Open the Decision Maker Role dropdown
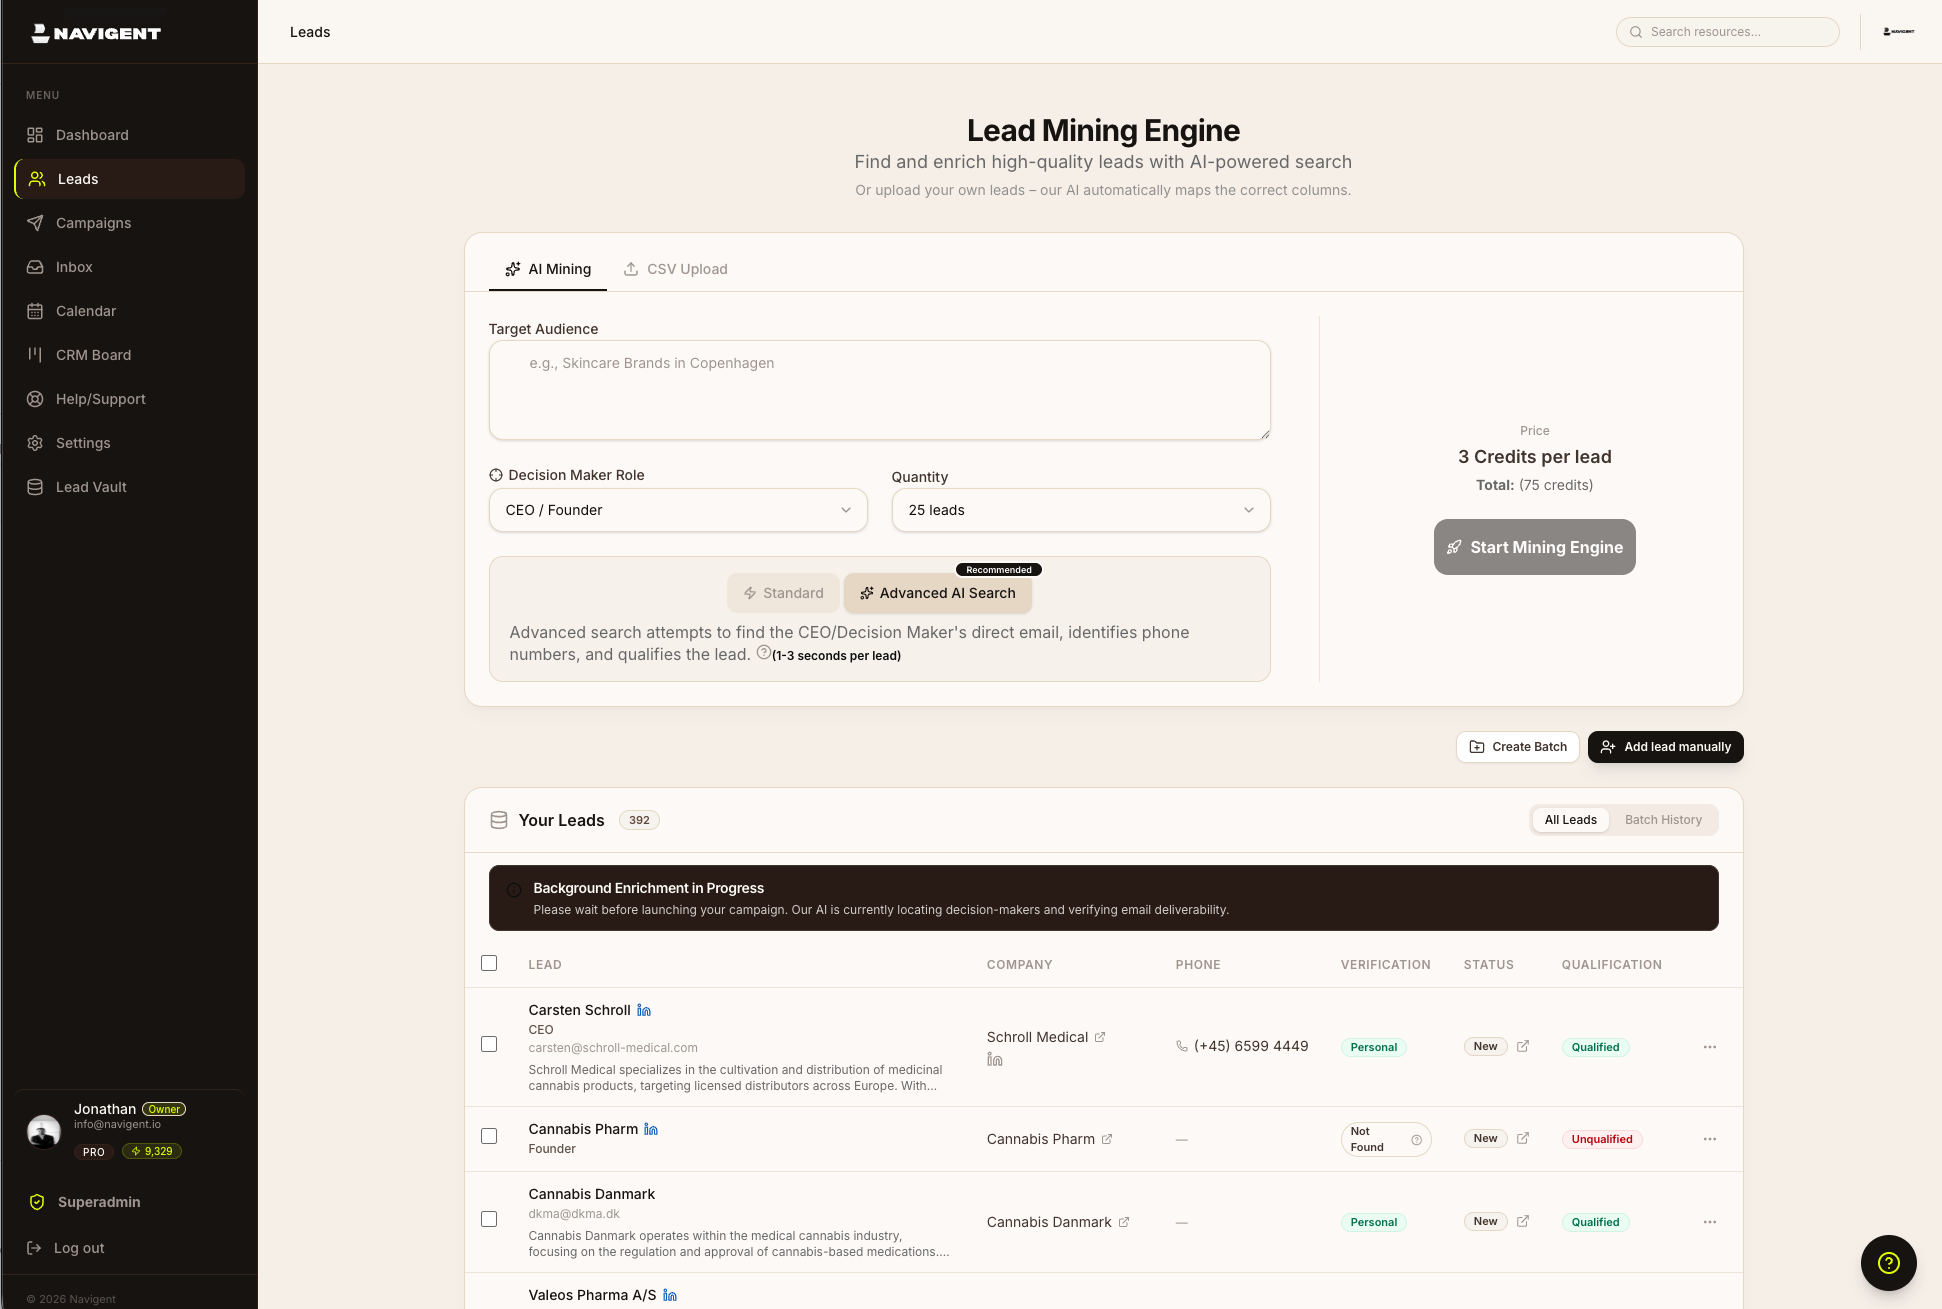The height and width of the screenshot is (1309, 1942). pyautogui.click(x=678, y=510)
